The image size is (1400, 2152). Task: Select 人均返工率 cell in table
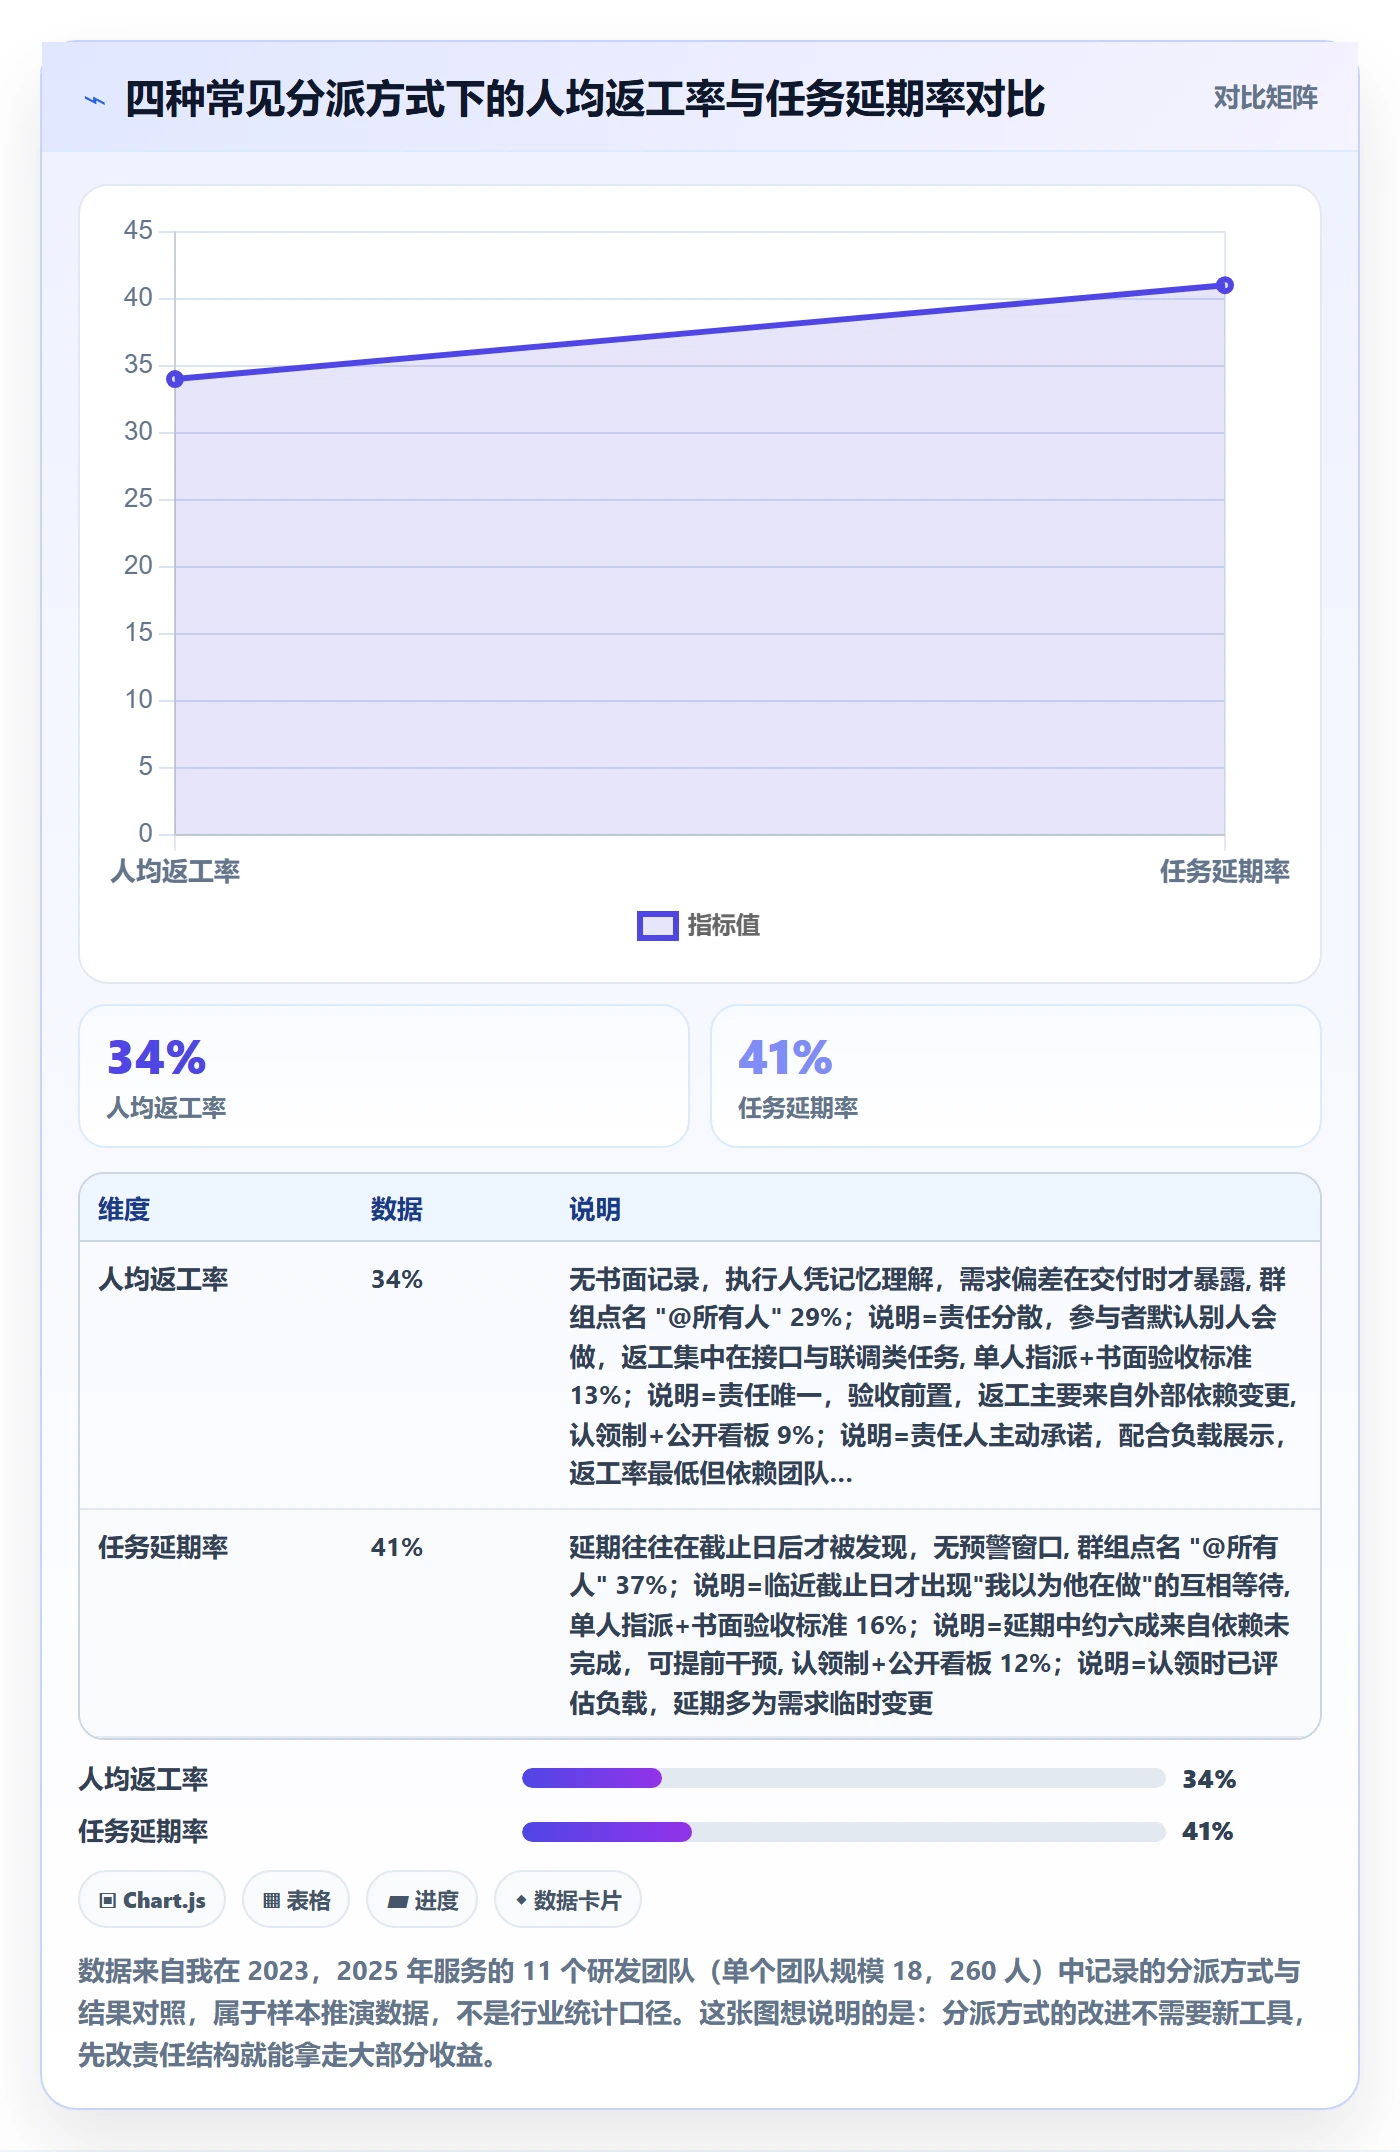[x=163, y=1279]
